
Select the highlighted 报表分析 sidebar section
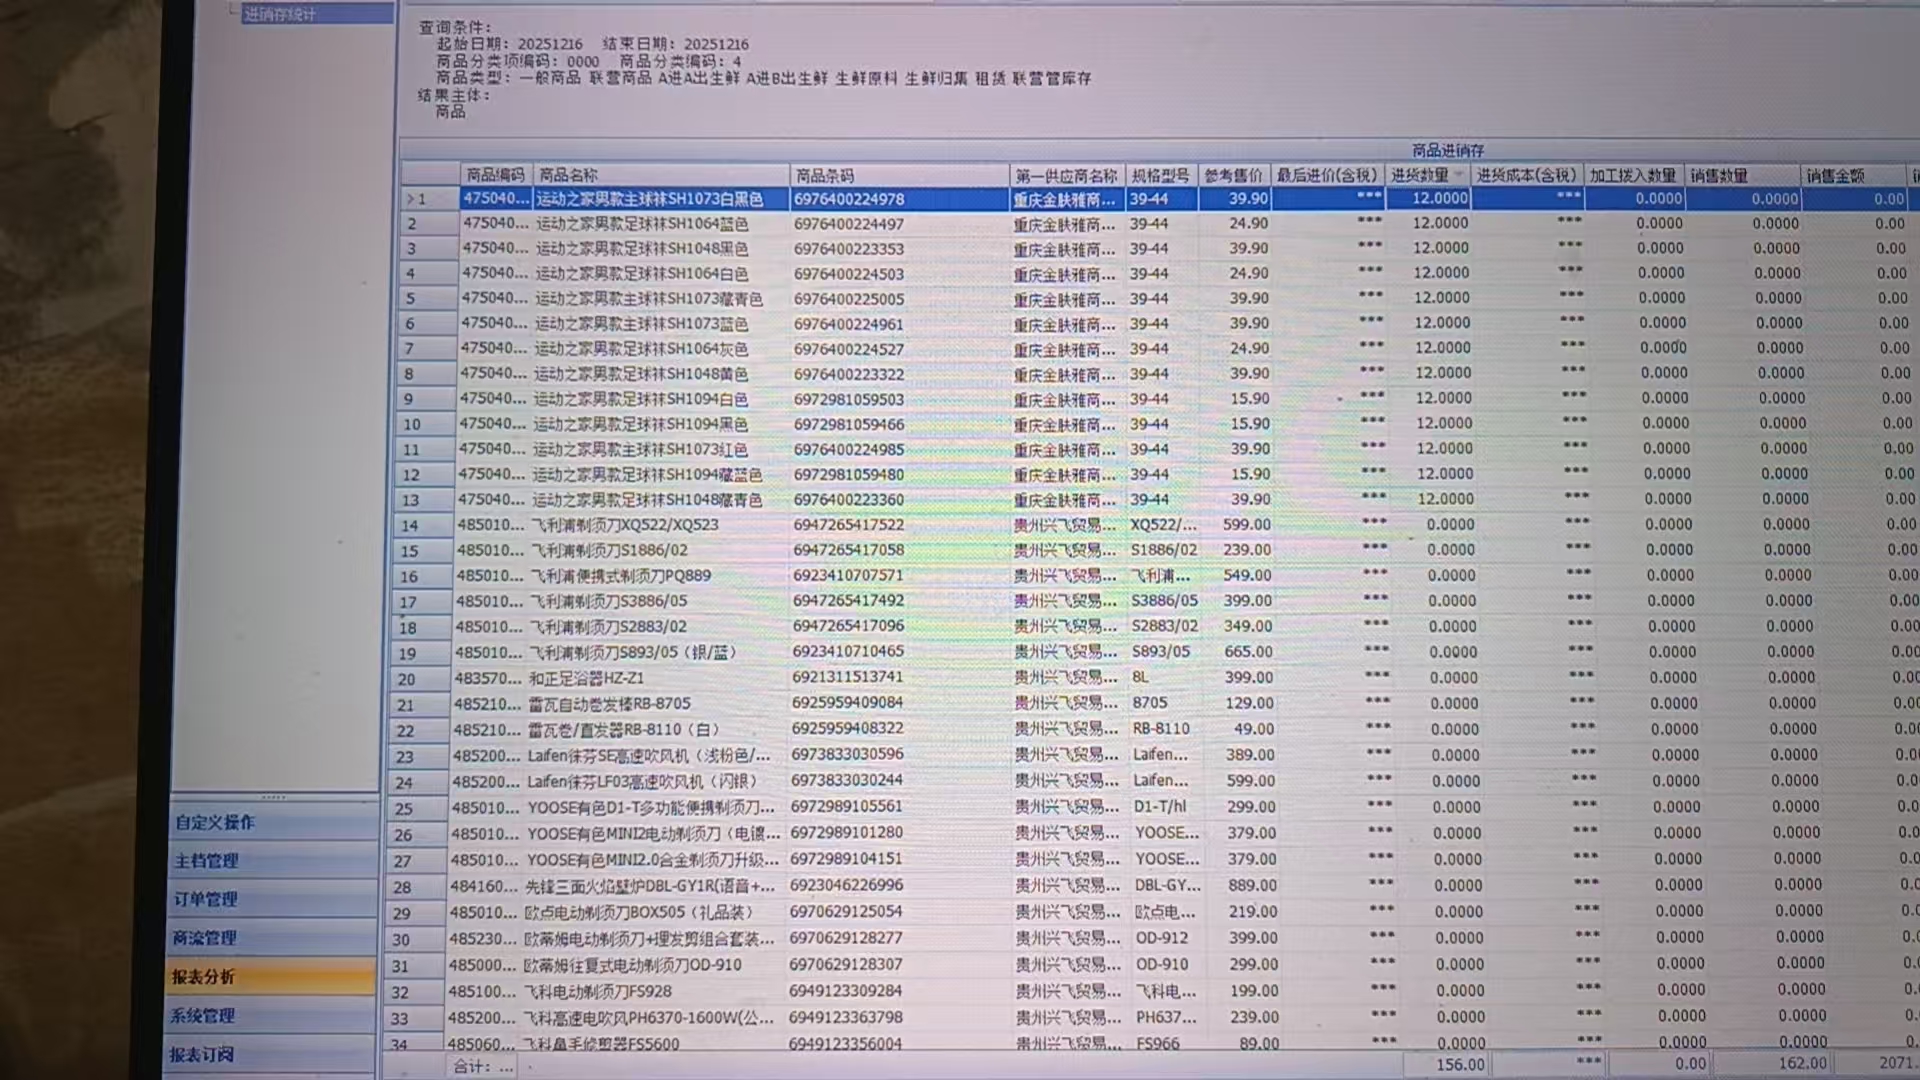click(x=203, y=977)
